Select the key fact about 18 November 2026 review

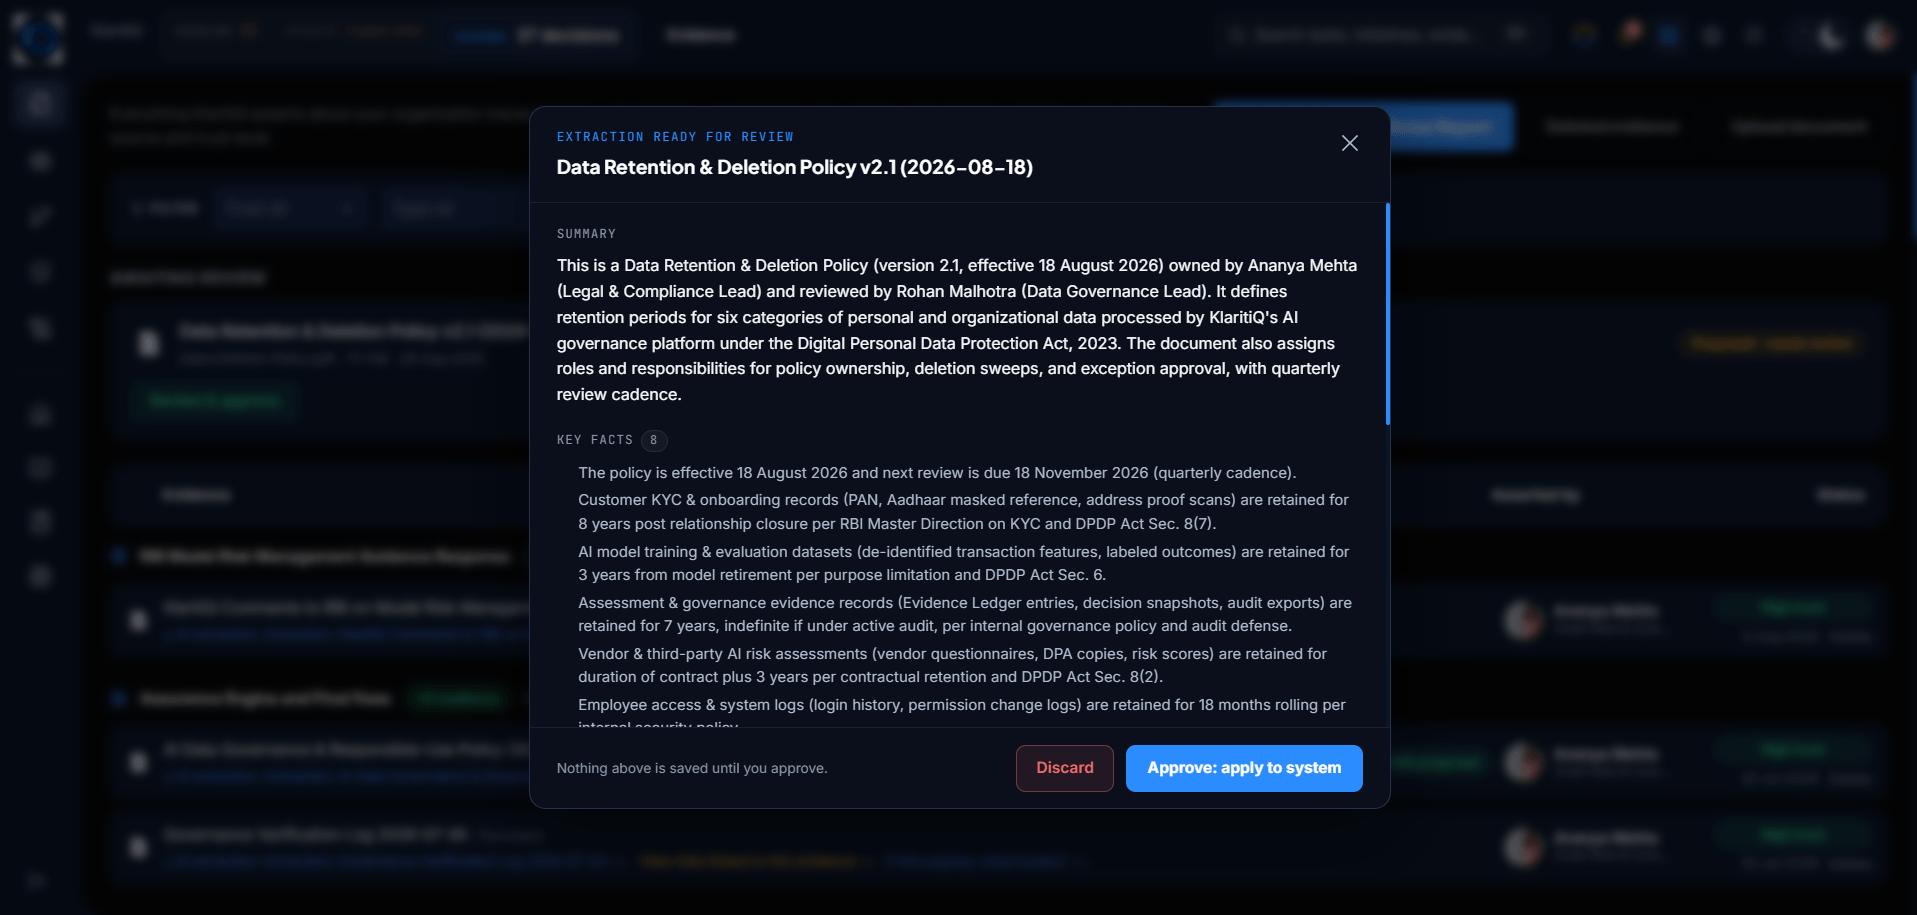point(937,473)
